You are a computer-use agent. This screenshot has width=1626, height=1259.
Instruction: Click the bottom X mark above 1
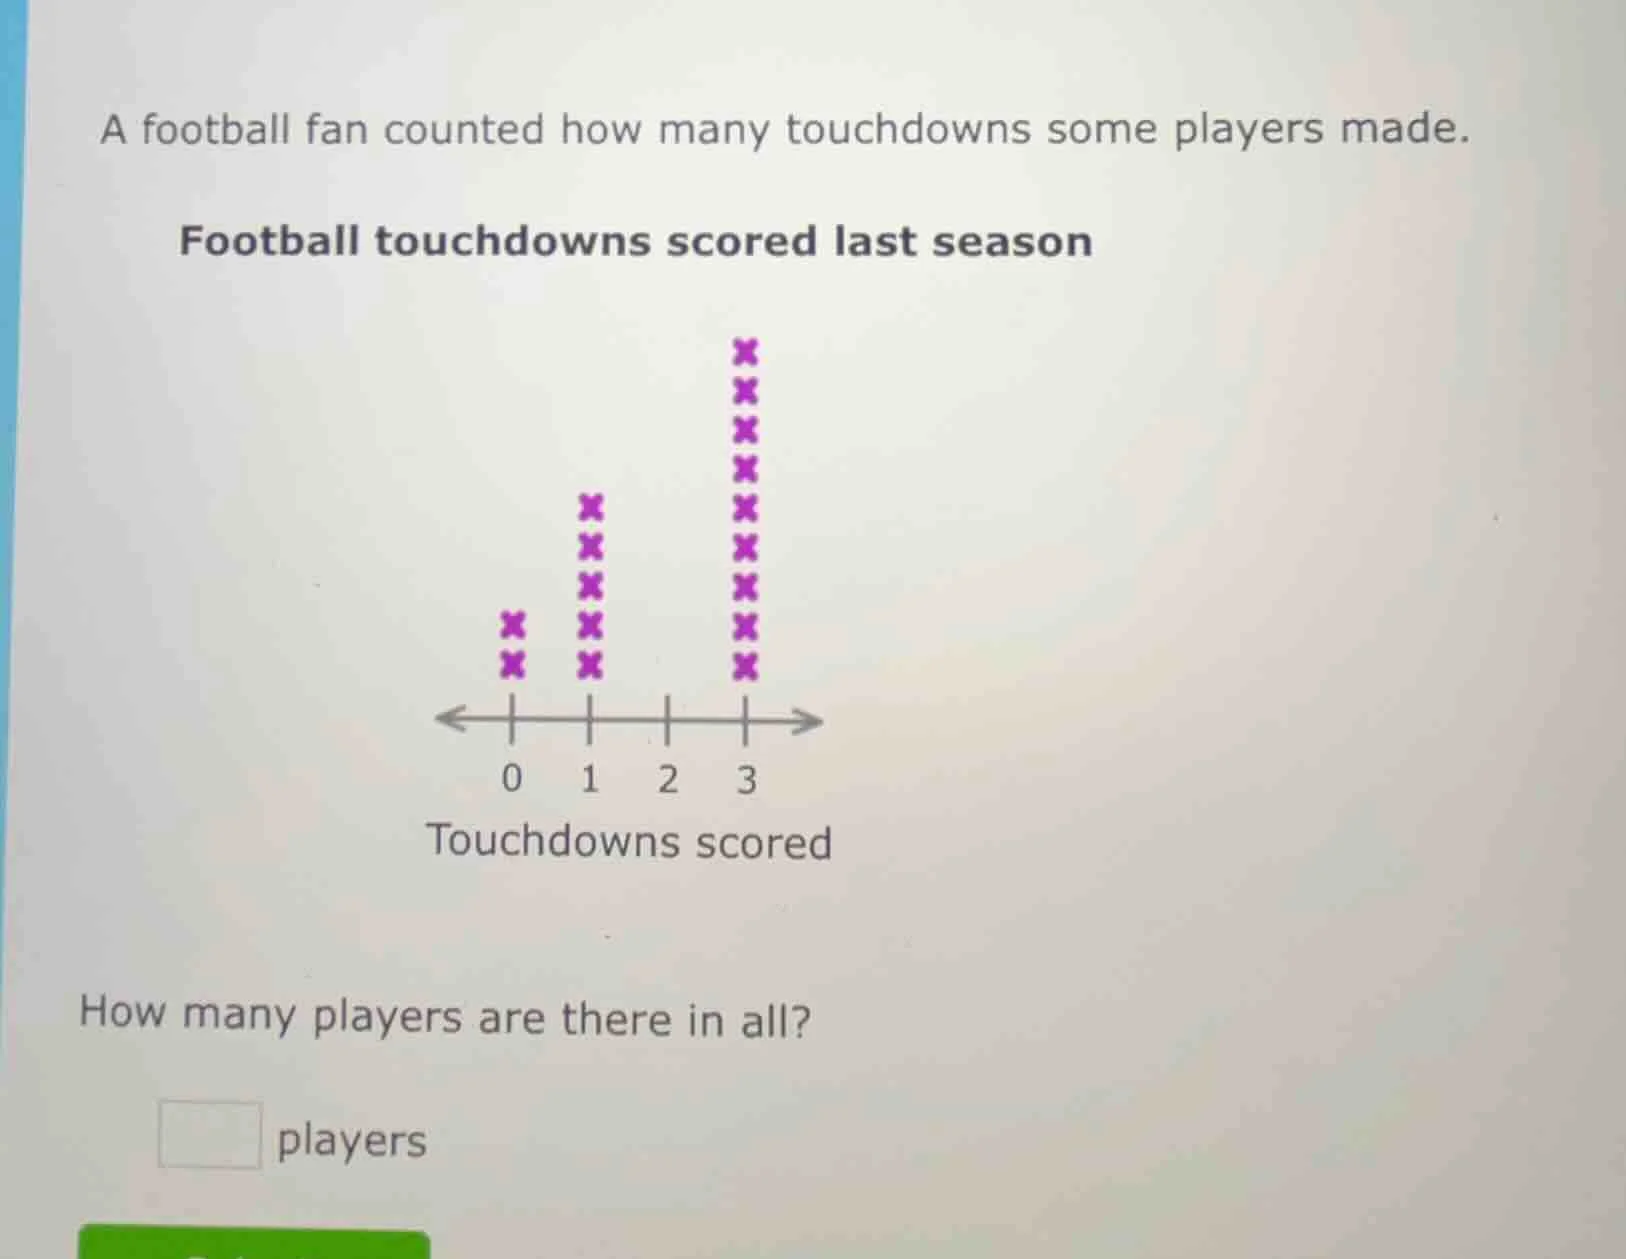coord(590,664)
